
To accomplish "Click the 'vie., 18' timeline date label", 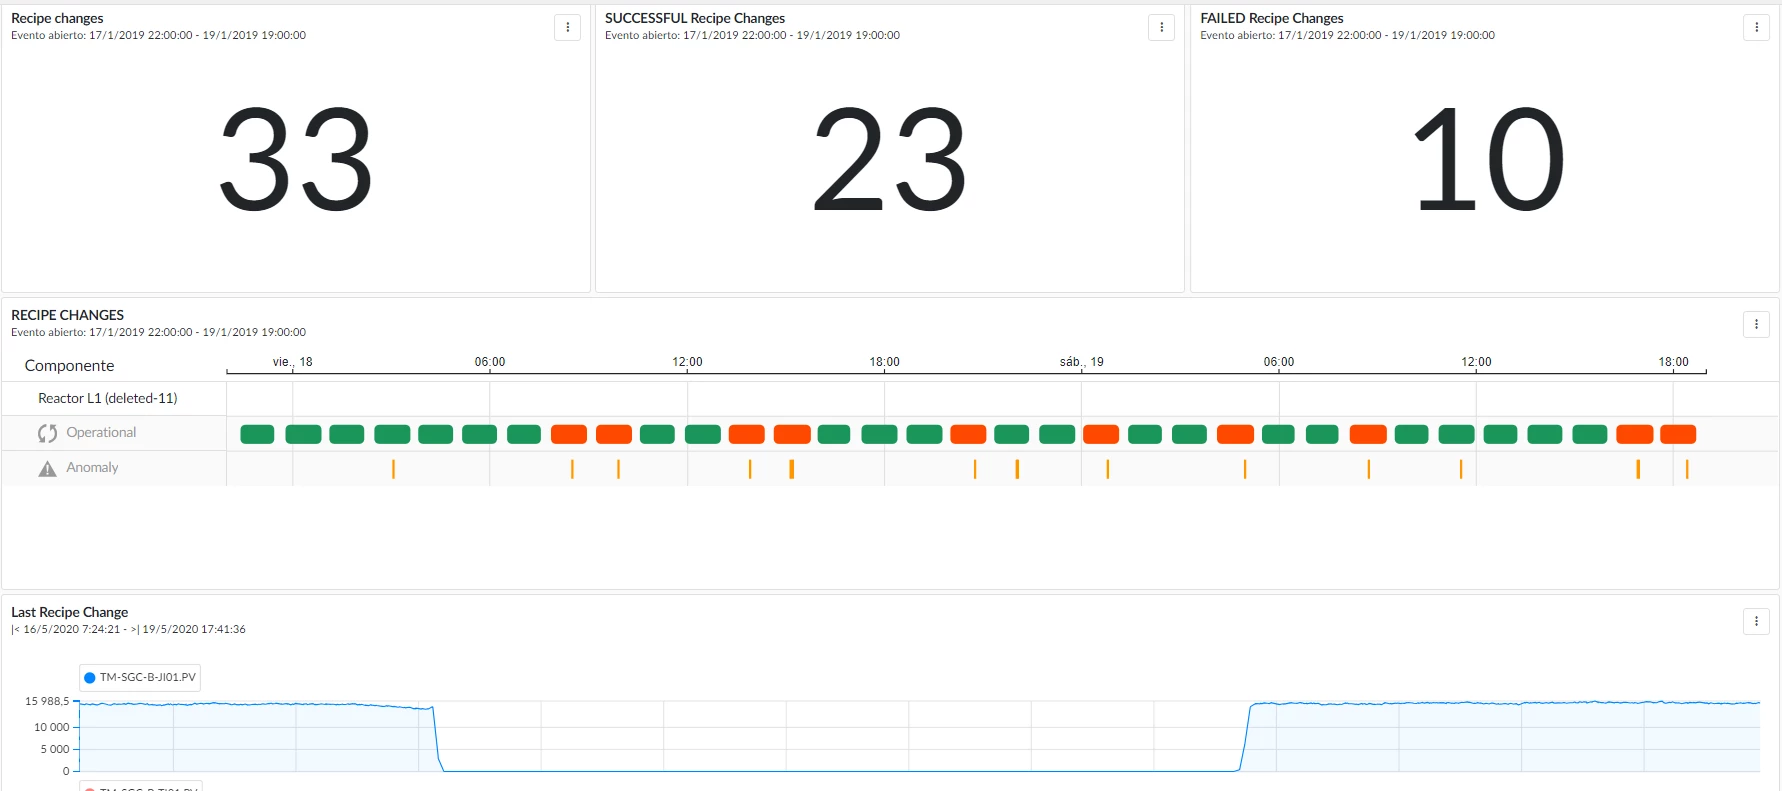I will (x=293, y=362).
